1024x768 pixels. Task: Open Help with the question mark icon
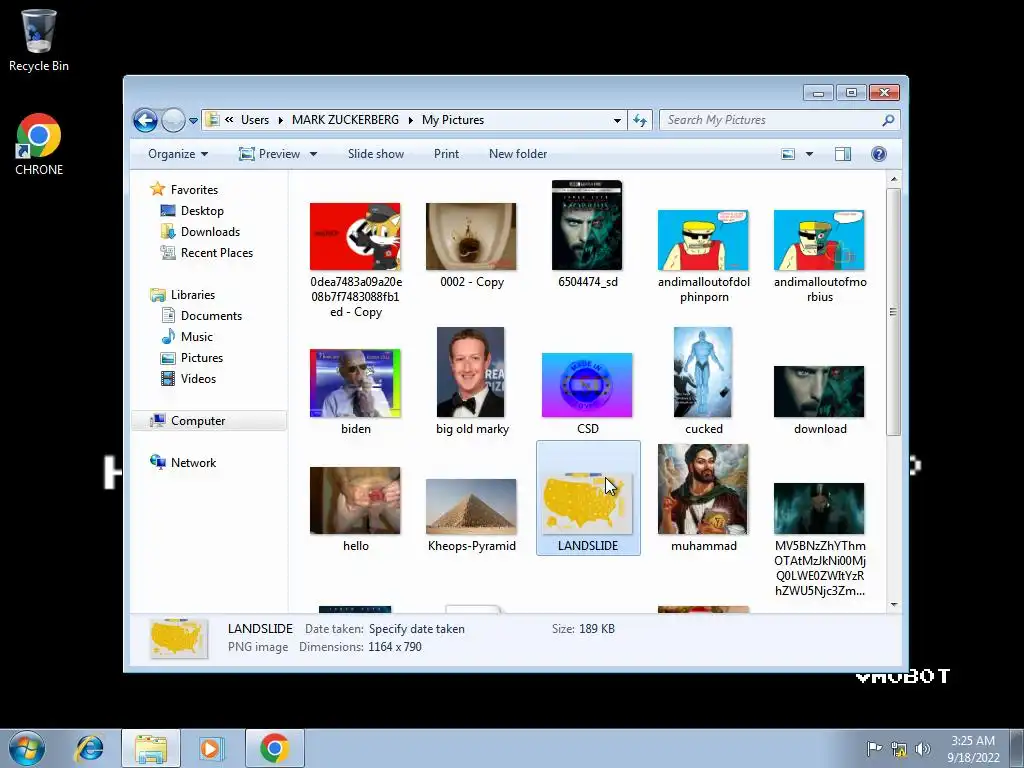click(878, 154)
